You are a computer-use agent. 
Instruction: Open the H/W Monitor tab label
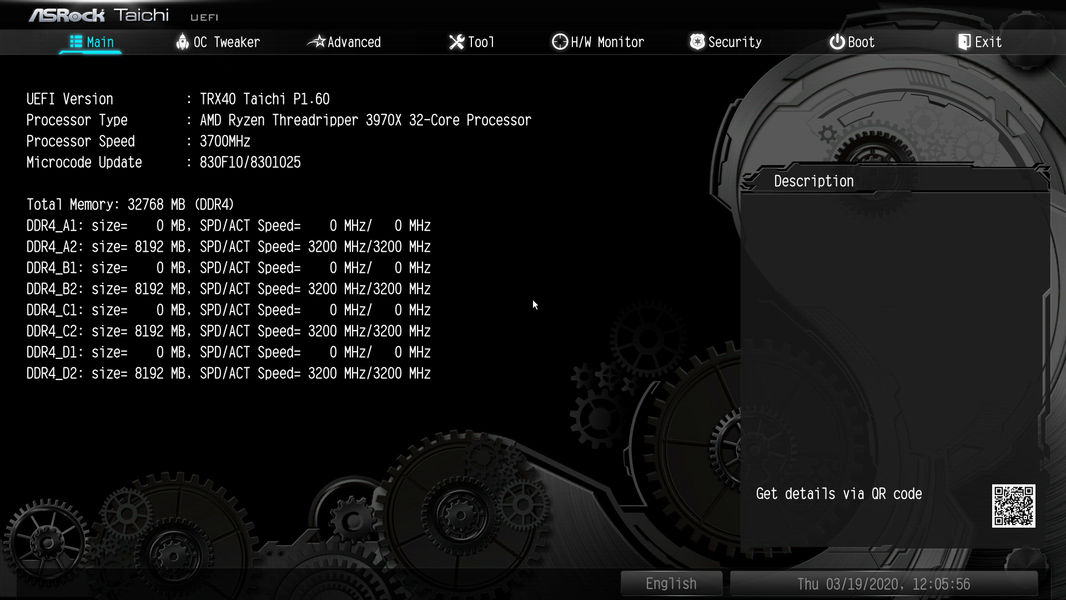(x=607, y=42)
